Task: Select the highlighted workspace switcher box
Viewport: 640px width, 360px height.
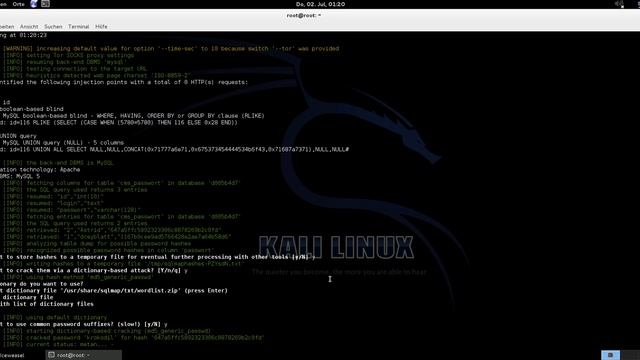Action: (x=610, y=355)
